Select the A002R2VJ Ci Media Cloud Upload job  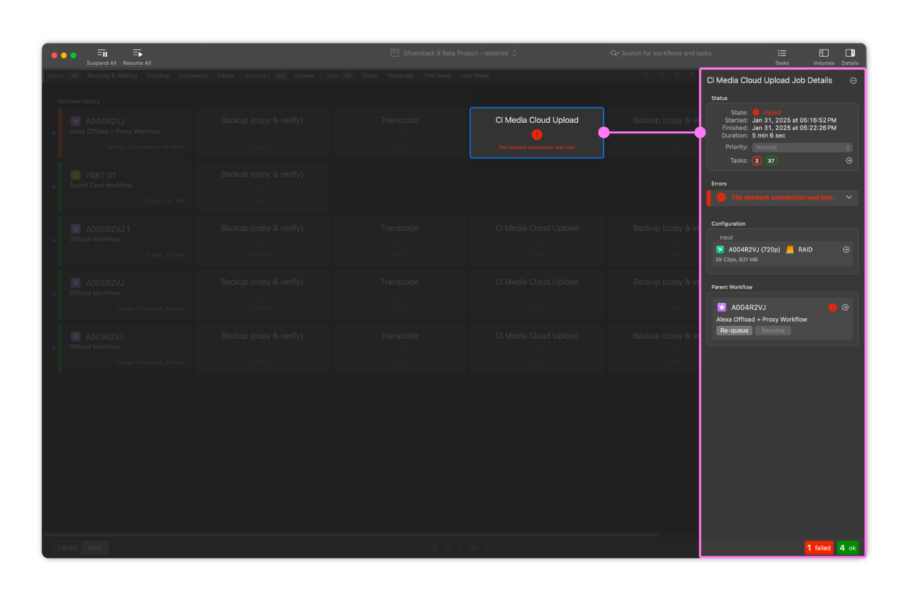coord(537,294)
